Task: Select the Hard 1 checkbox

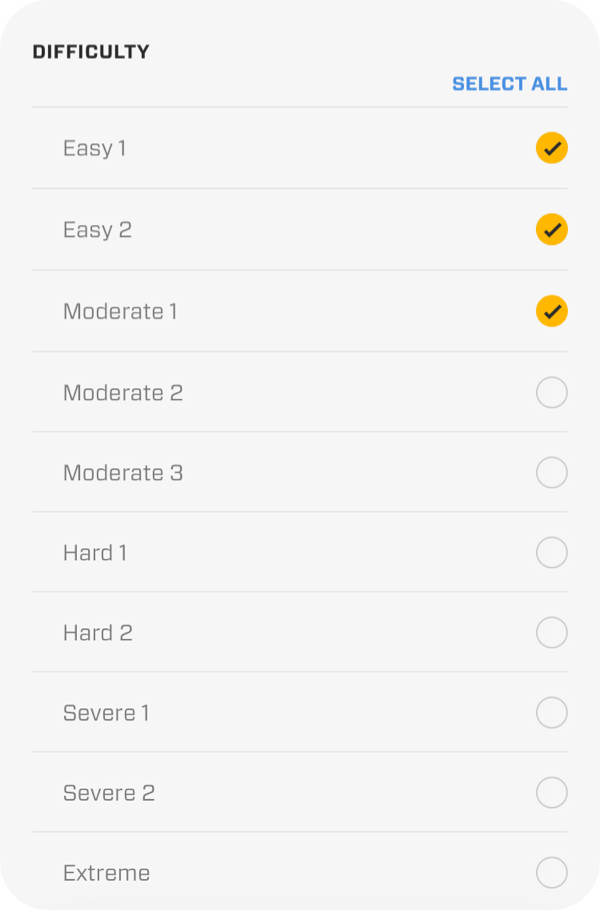Action: (551, 552)
